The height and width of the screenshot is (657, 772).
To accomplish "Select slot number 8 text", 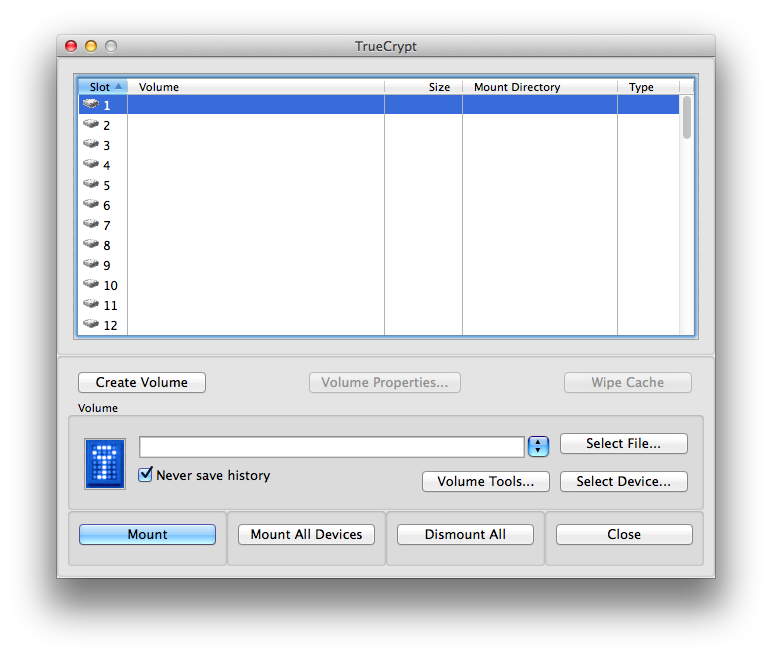I will [106, 246].
